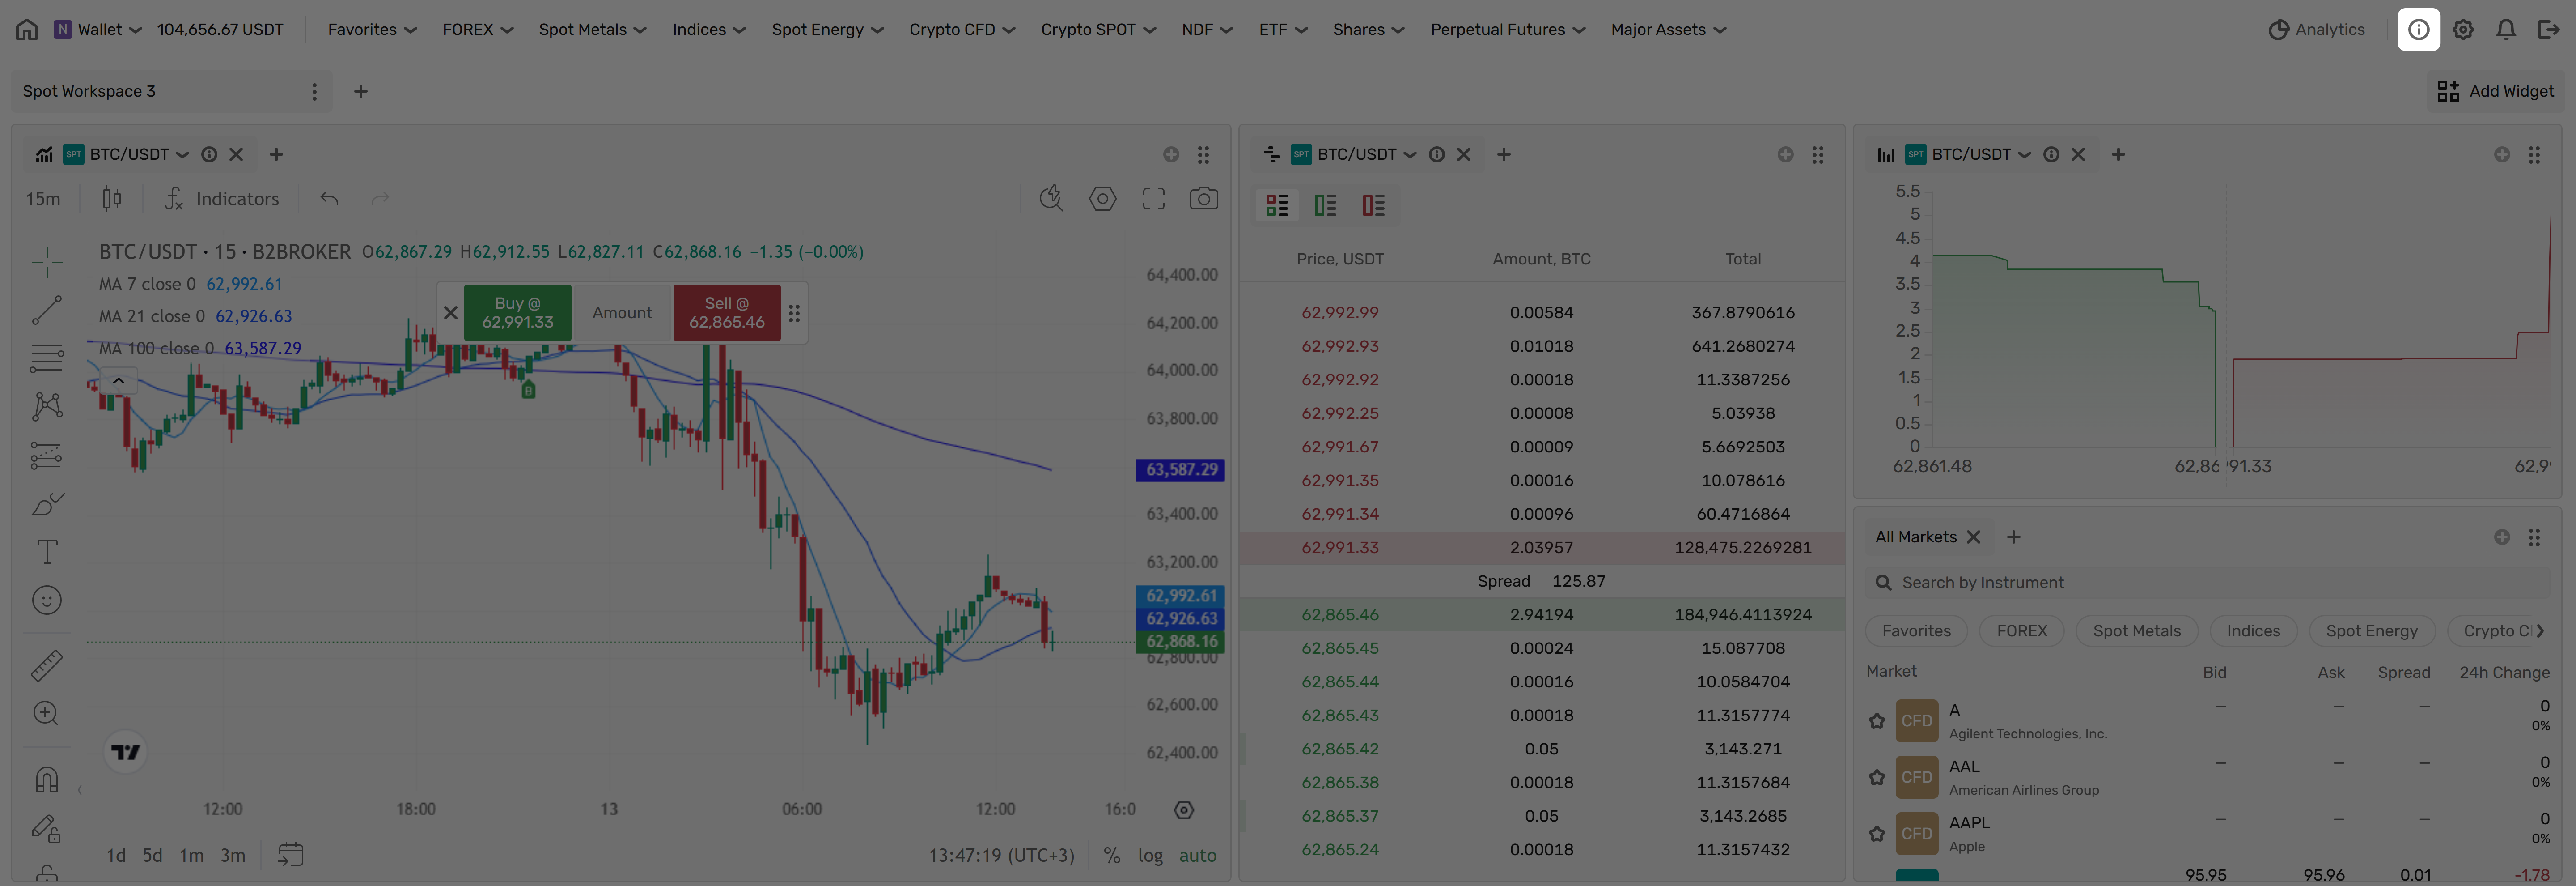Screen dimensions: 2576x886
Task: Select the forecasting and measurement tool
Action: 46,455
